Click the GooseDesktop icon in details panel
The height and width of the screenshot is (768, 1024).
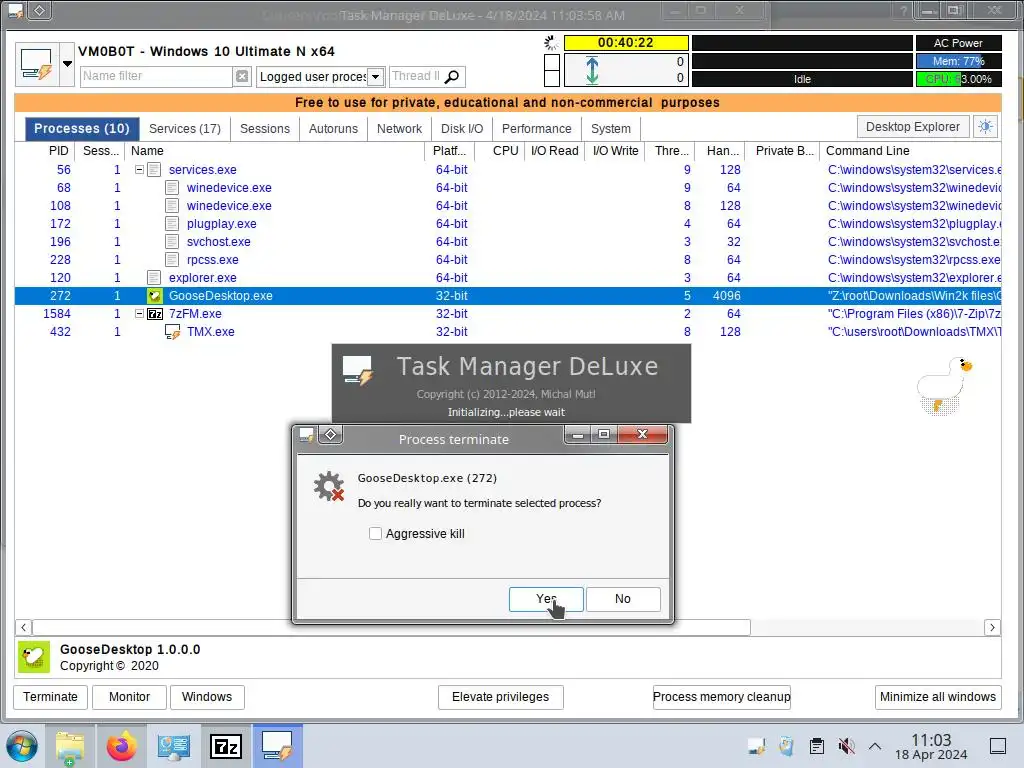tap(34, 657)
